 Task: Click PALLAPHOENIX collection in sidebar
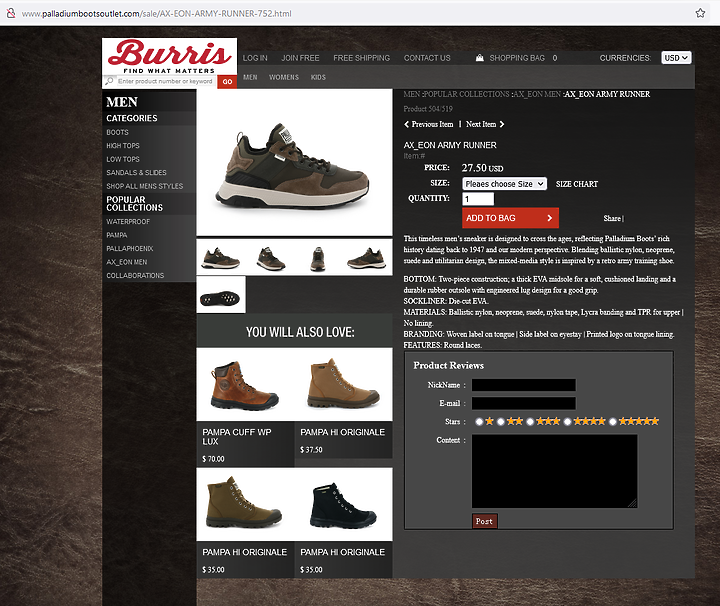[130, 248]
